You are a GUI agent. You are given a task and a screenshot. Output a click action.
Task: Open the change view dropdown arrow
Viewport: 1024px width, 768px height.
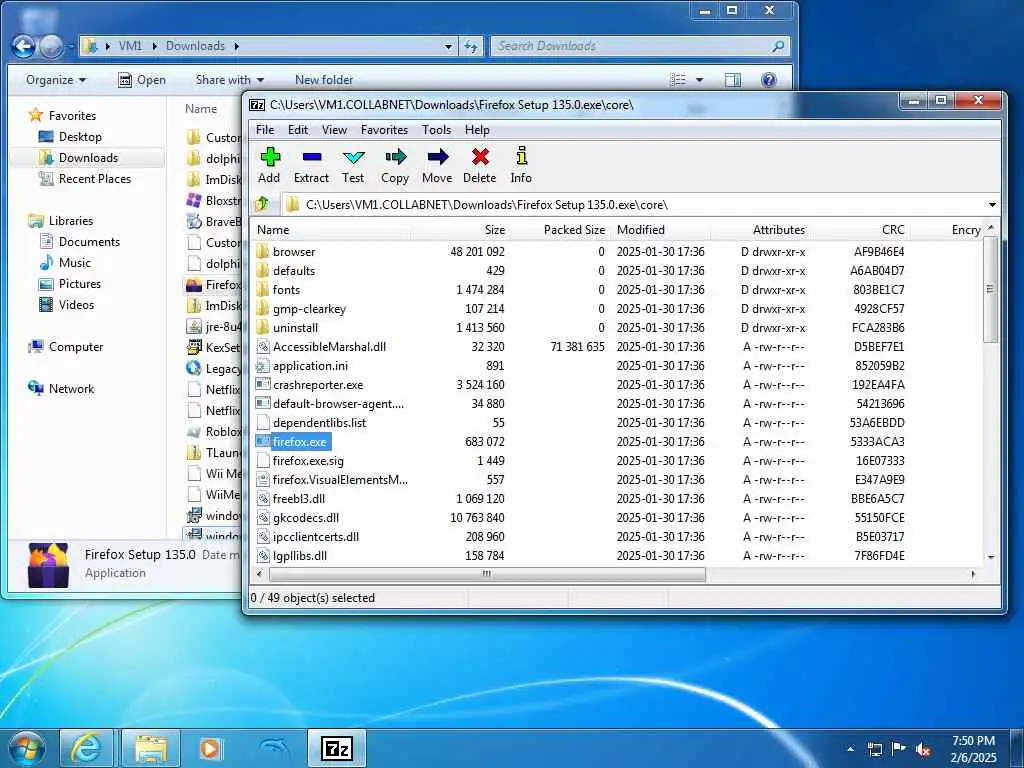[x=699, y=80]
